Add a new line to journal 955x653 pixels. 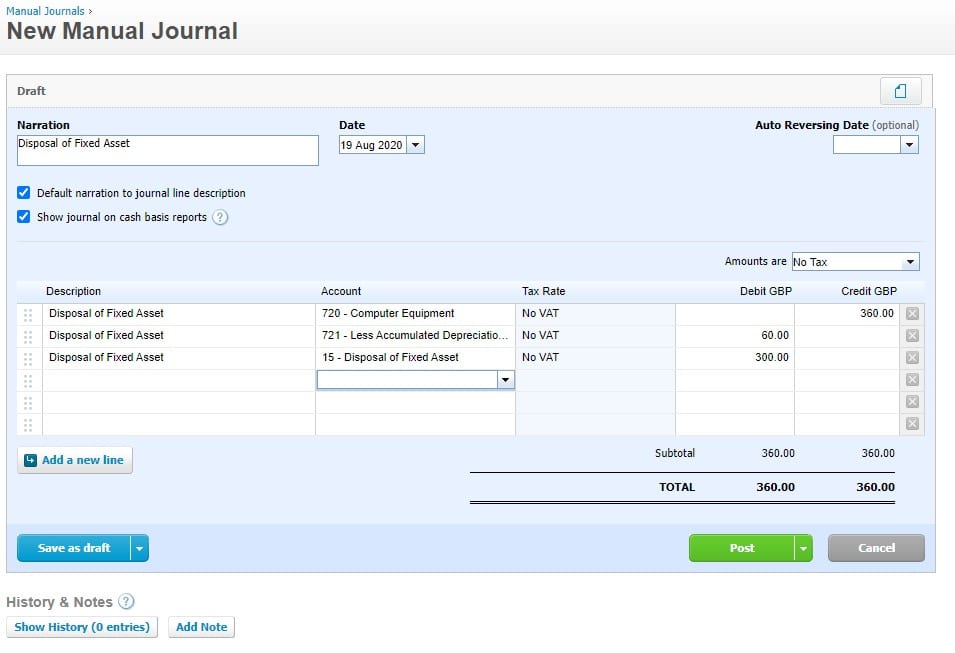[75, 460]
